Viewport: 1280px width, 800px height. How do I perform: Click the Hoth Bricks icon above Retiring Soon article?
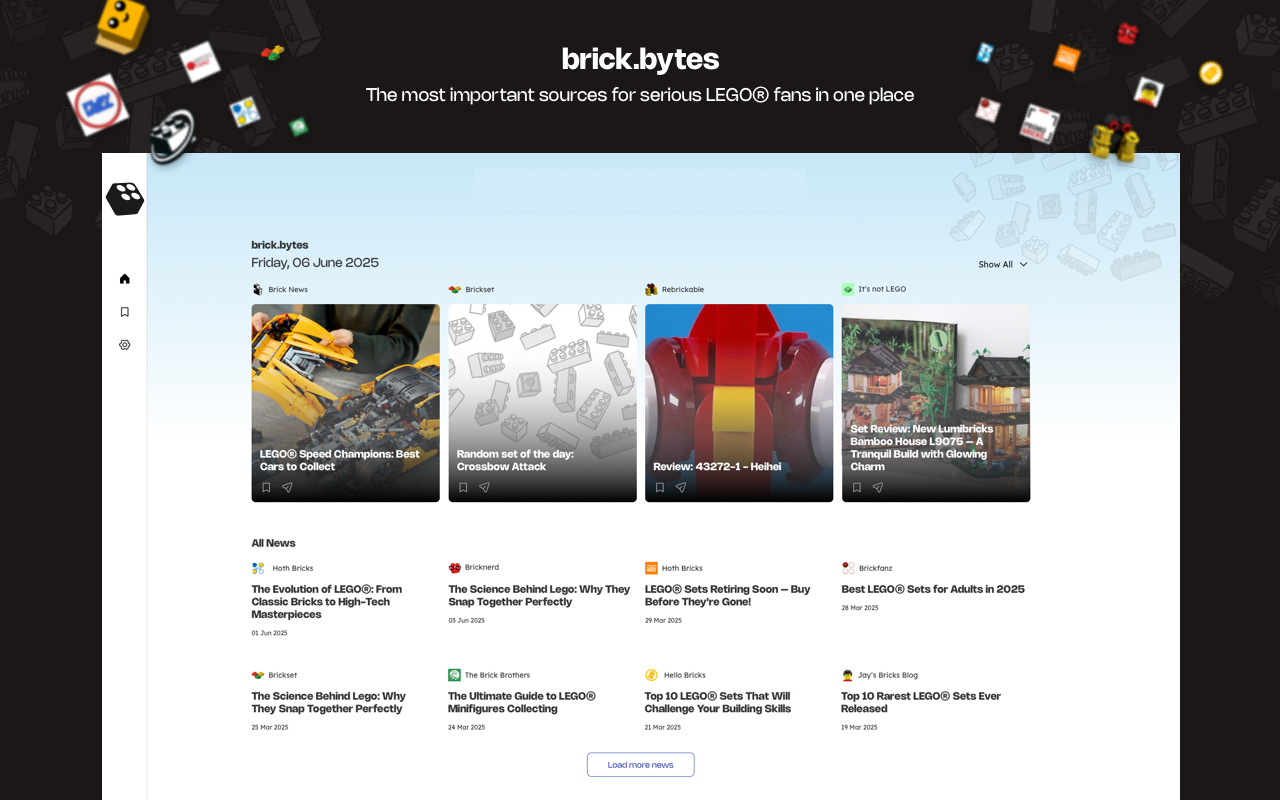pyautogui.click(x=651, y=568)
